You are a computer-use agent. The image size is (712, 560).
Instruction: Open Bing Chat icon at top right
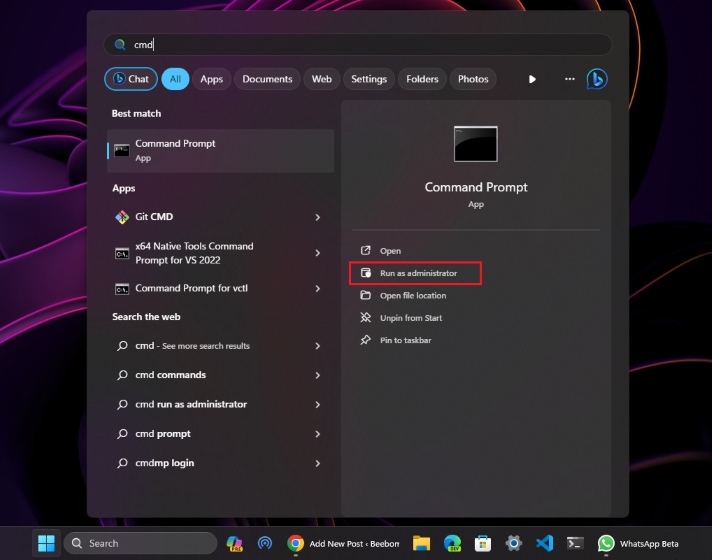pyautogui.click(x=597, y=79)
